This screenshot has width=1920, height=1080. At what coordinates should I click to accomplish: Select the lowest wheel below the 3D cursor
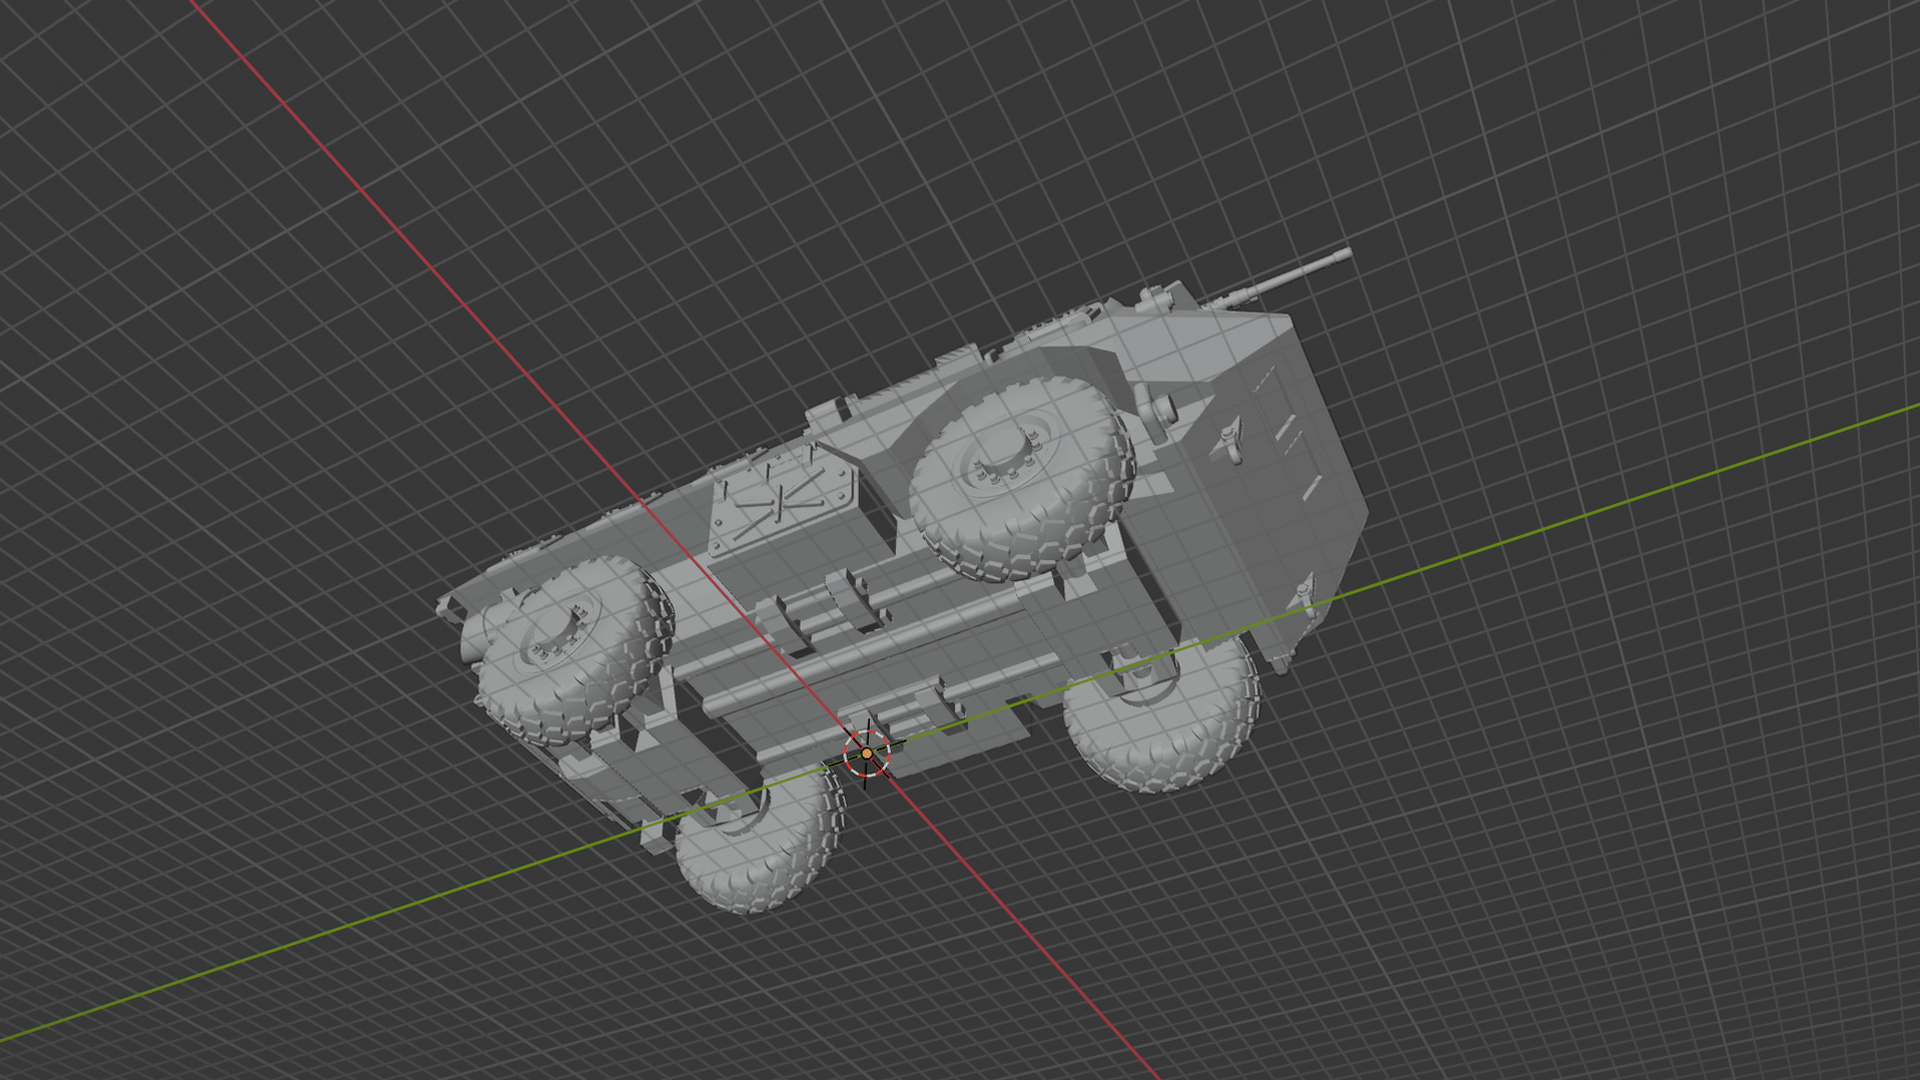[x=760, y=840]
